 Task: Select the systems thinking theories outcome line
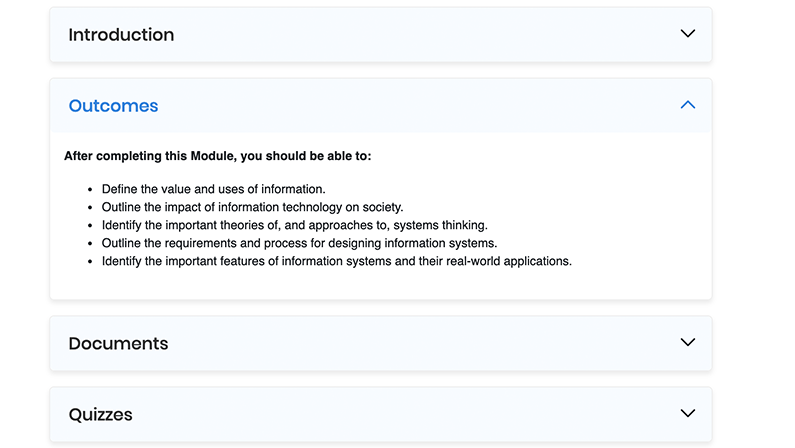[295, 225]
